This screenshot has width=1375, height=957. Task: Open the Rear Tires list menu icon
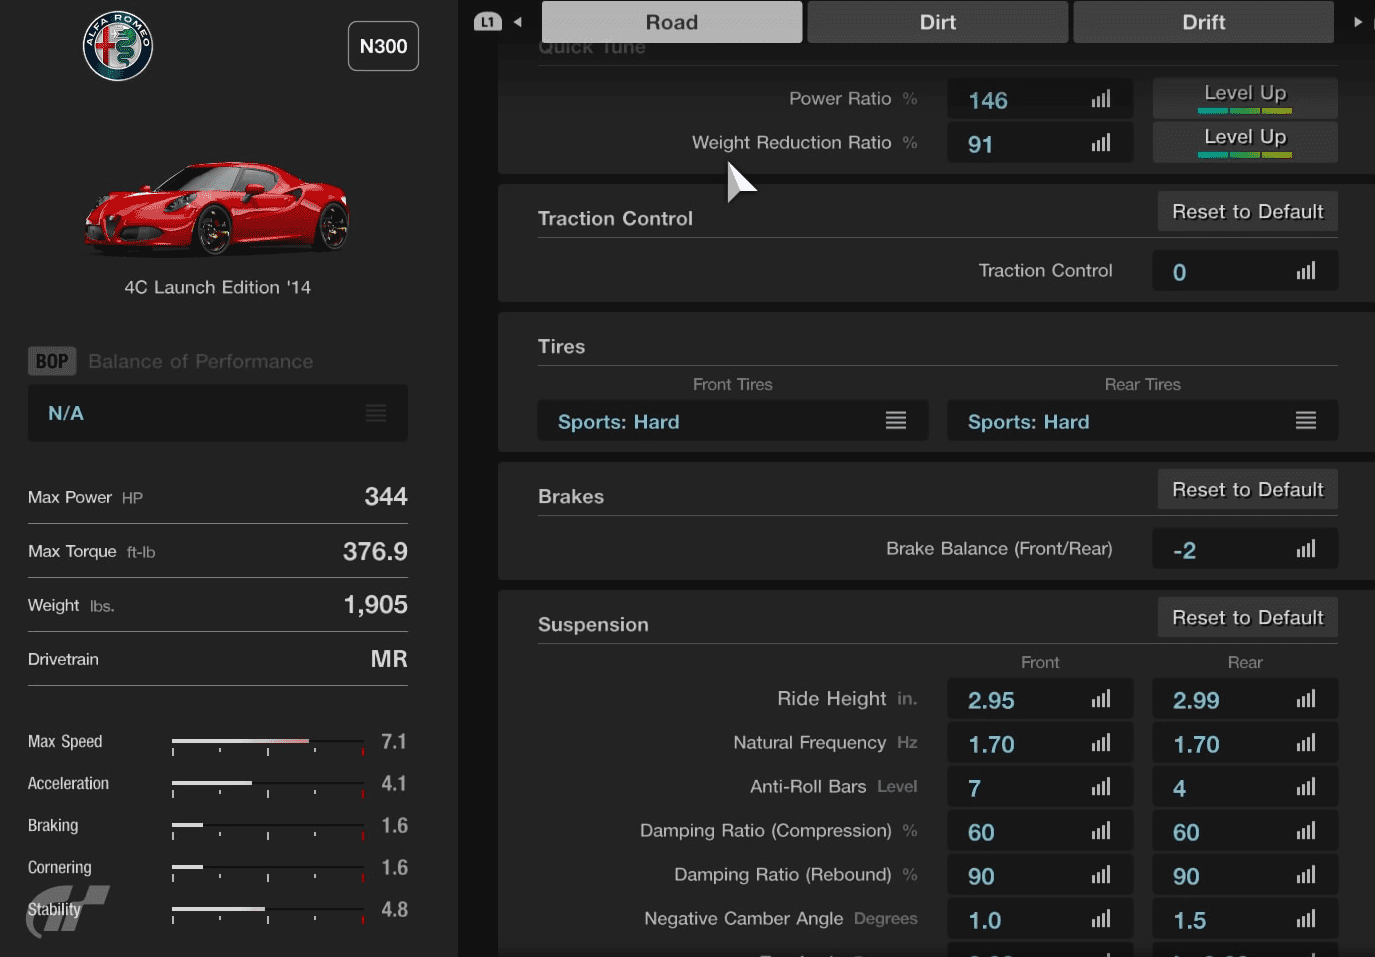coord(1306,421)
